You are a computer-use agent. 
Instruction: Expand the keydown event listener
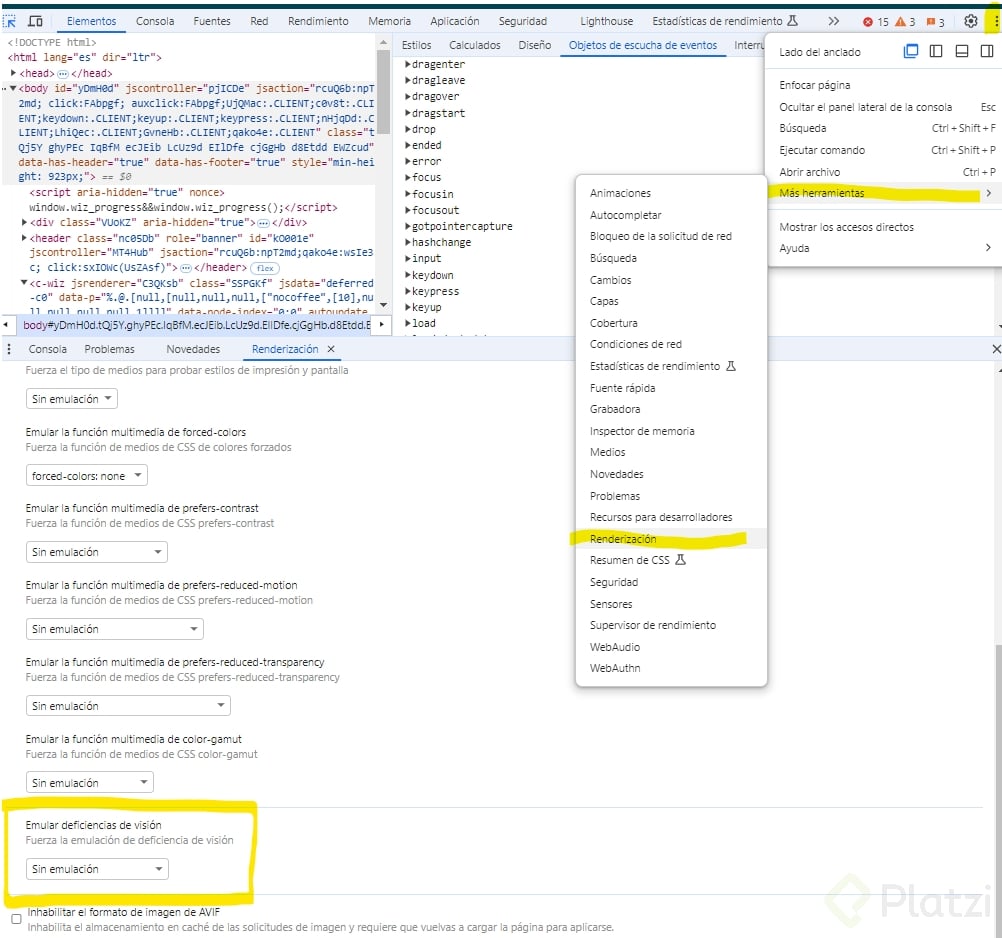point(408,275)
